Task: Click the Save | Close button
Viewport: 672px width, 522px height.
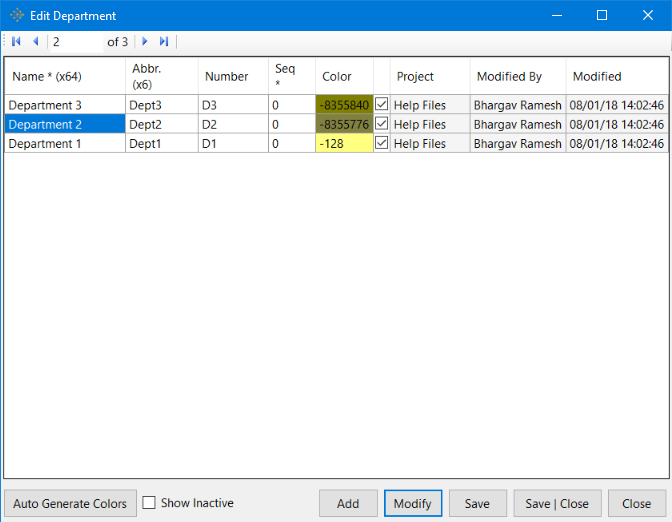Action: coord(557,503)
